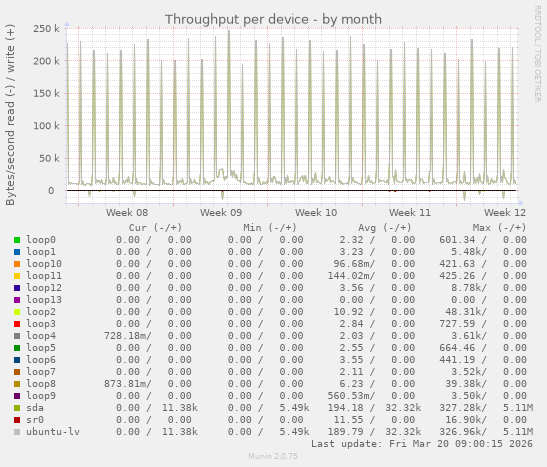The width and height of the screenshot is (547, 467).
Task: Click the graph title 'Throughput per device - by month'
Action: point(273,19)
